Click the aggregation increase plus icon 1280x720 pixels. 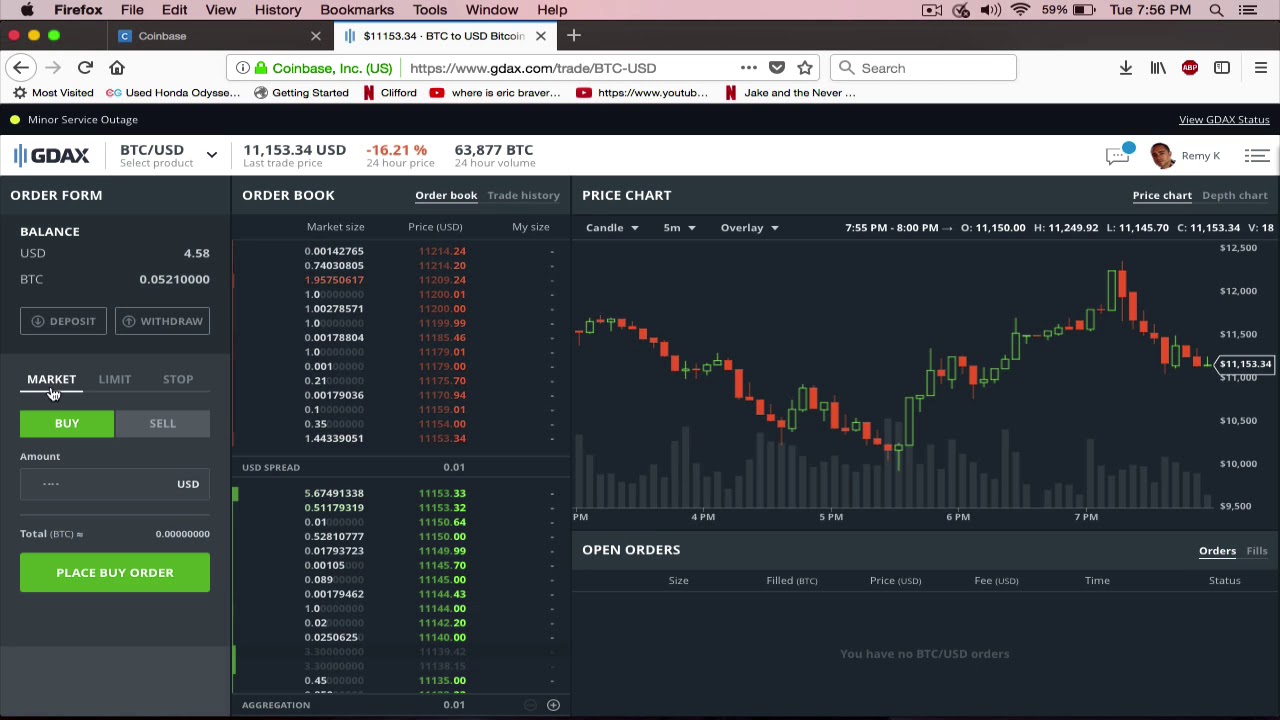tap(553, 705)
